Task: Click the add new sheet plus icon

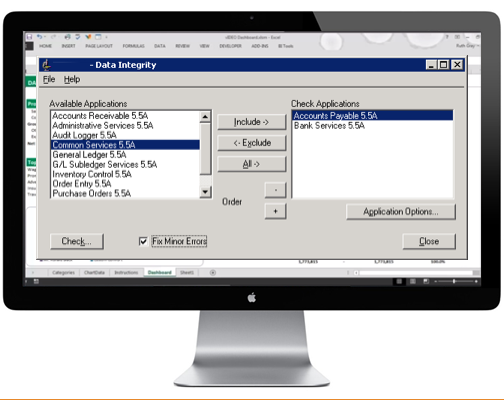Action: (213, 272)
